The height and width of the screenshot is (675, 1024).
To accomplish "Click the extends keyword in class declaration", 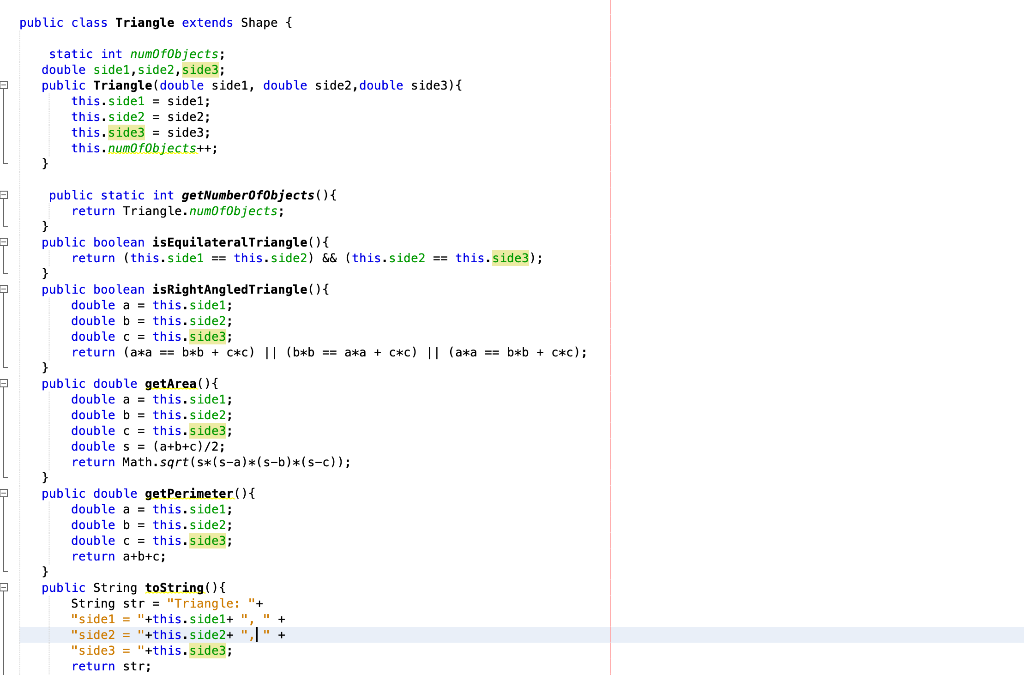I will pyautogui.click(x=206, y=22).
